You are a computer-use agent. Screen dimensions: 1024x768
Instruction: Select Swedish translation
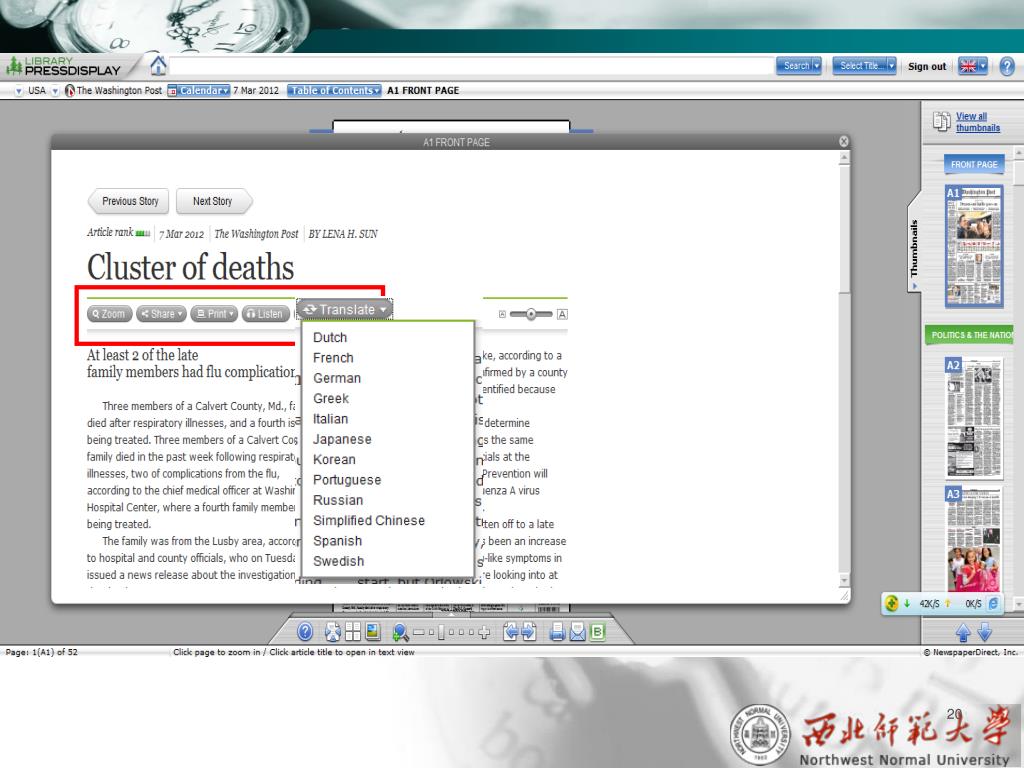click(x=338, y=561)
